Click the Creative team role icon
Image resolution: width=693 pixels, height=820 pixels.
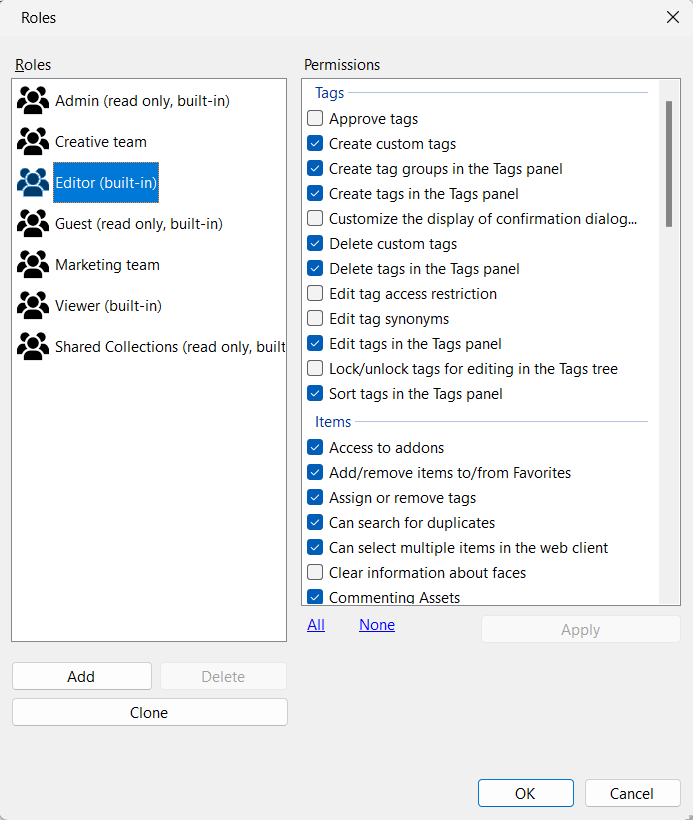[x=33, y=142]
